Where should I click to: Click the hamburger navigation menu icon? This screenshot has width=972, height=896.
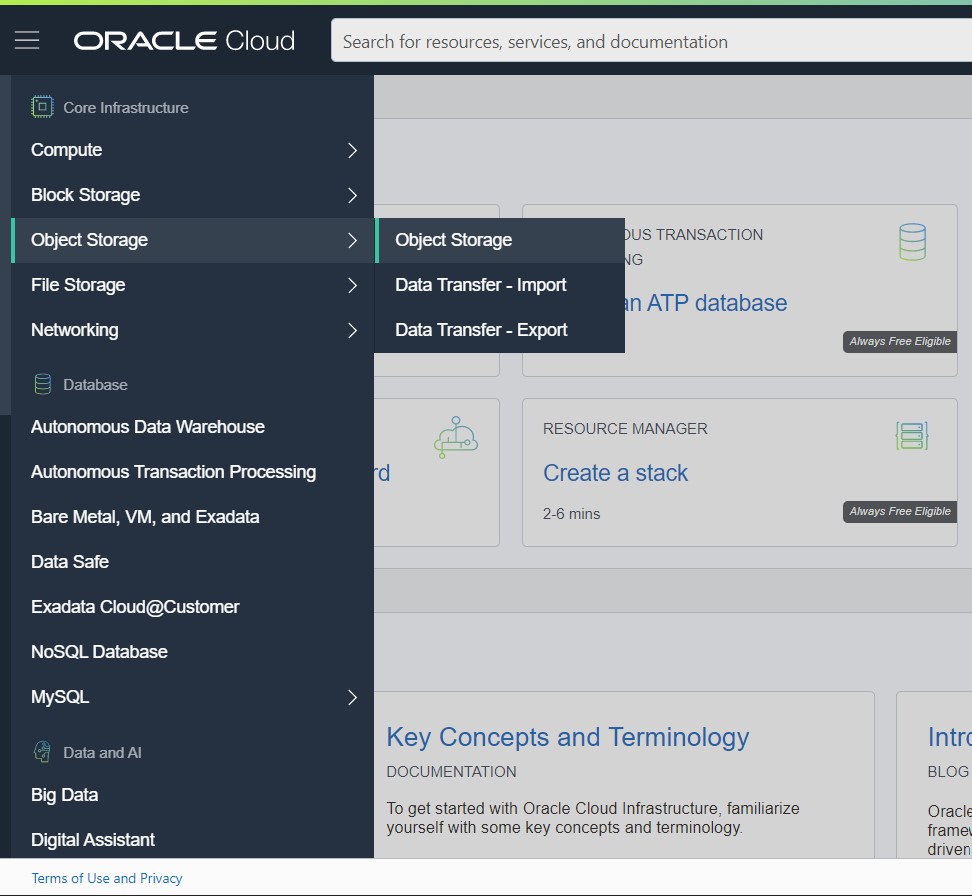(x=27, y=40)
